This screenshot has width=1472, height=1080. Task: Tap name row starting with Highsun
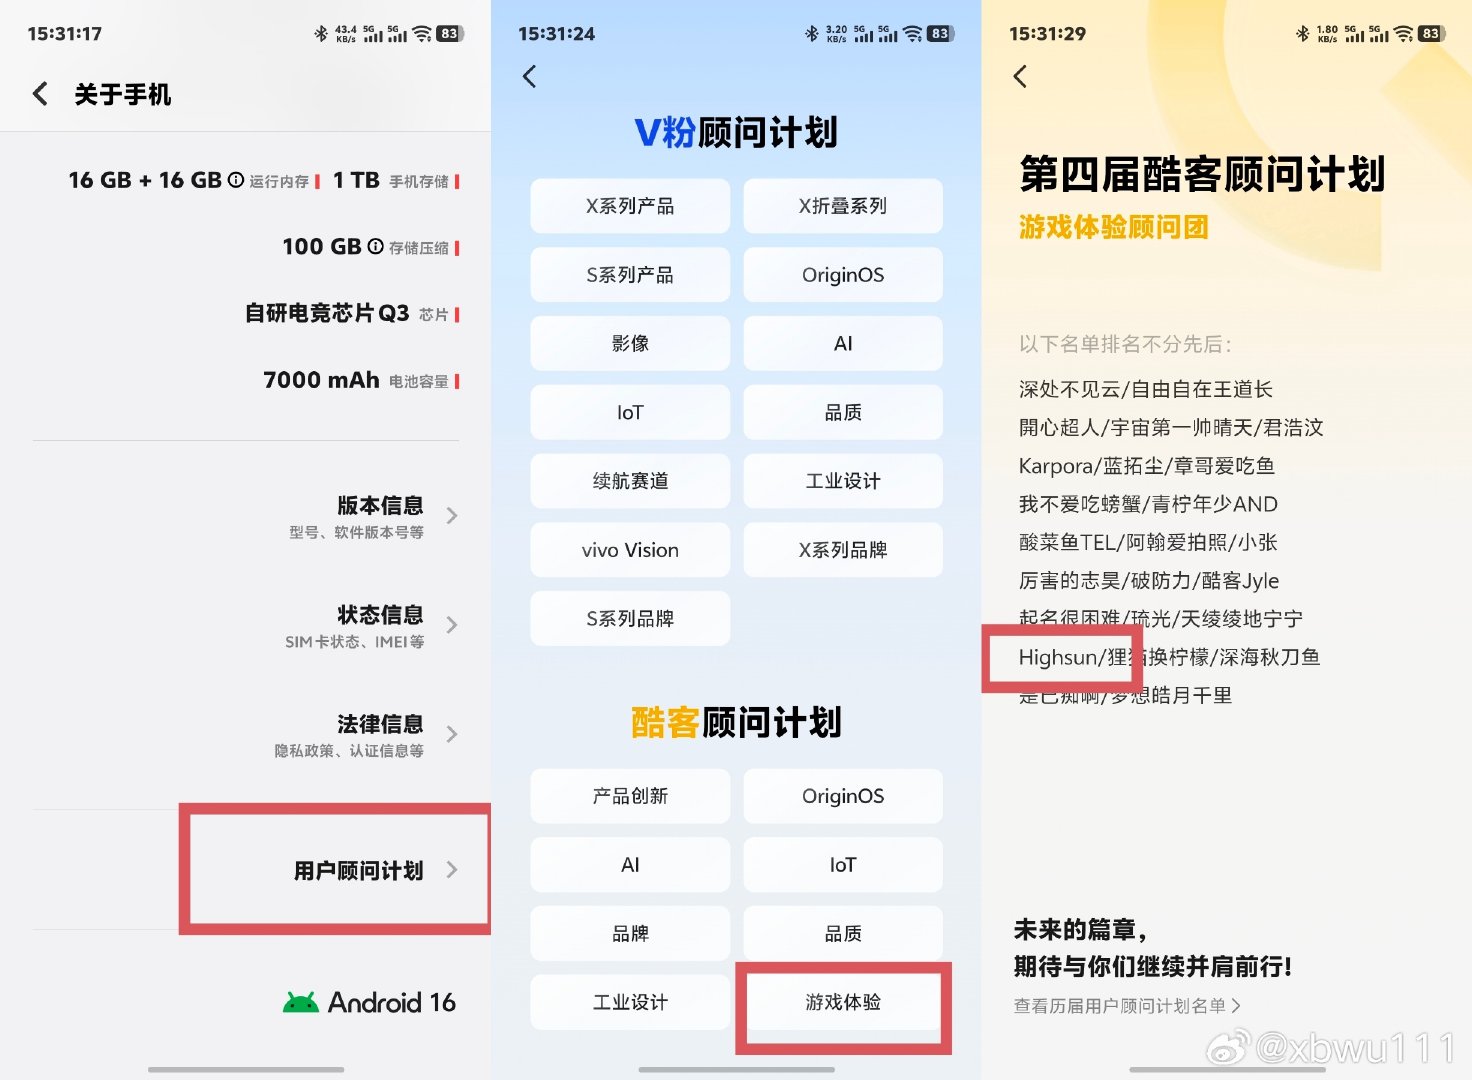point(1170,657)
